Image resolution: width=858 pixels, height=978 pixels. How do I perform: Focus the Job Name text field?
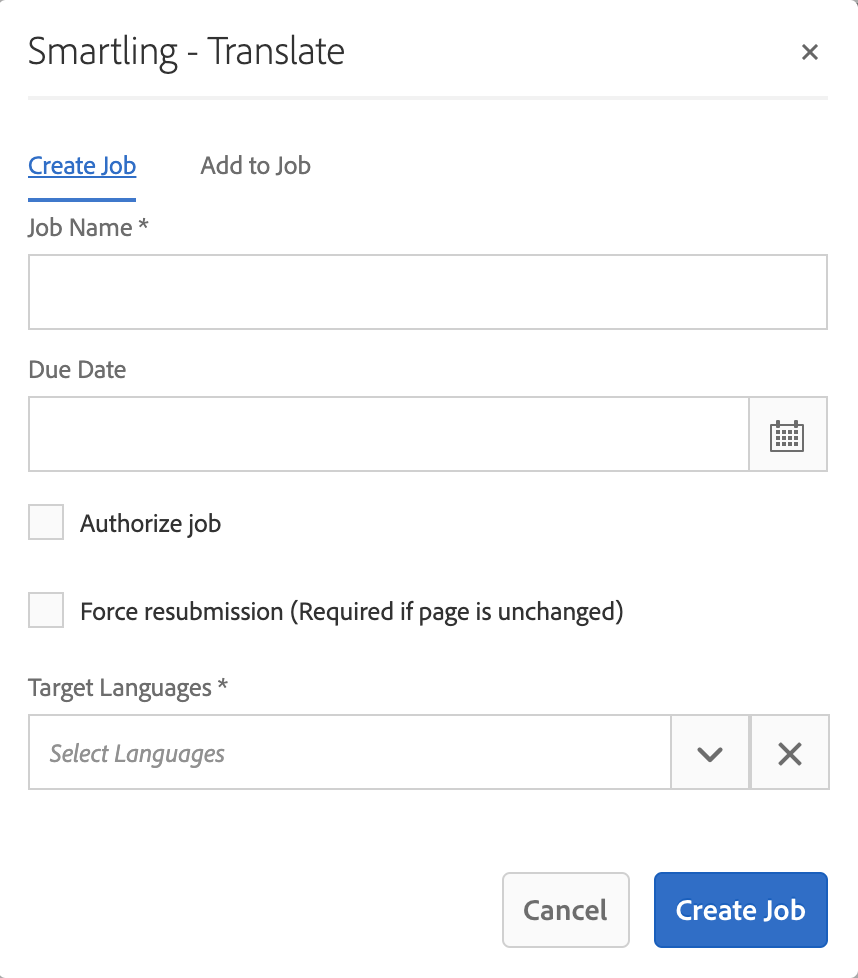pyautogui.click(x=427, y=292)
